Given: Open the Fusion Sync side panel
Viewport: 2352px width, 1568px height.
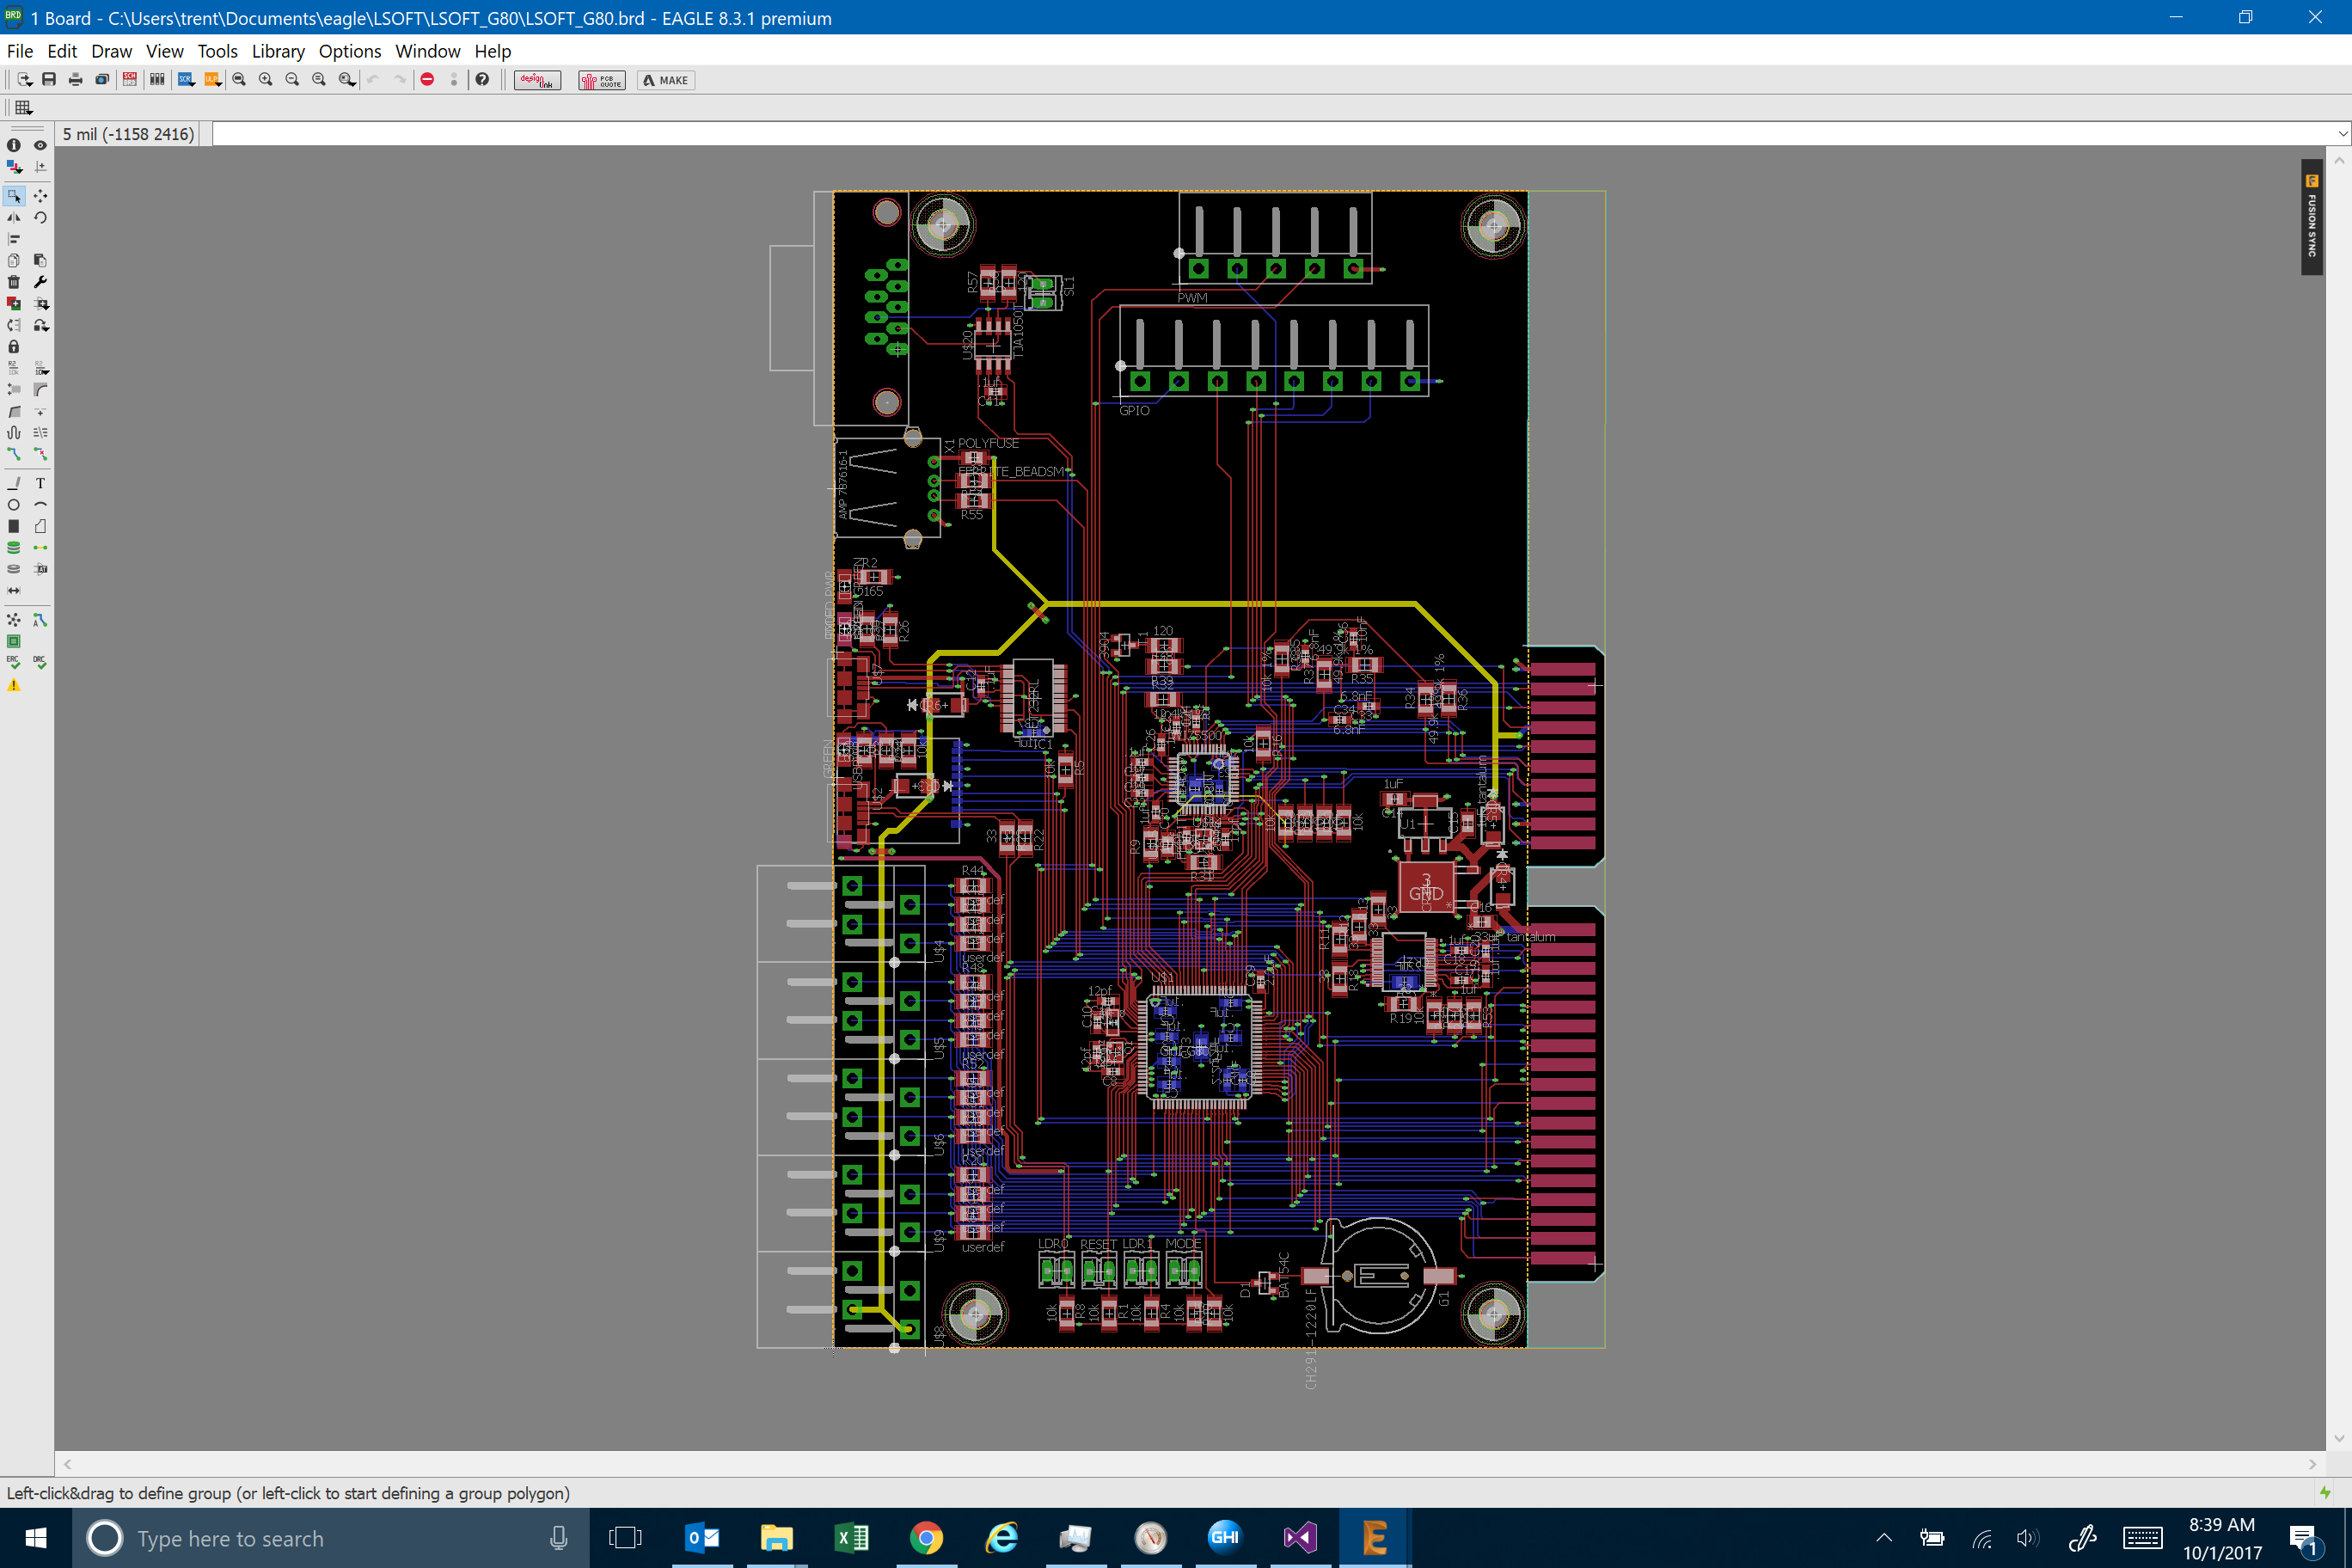Looking at the screenshot, I should tap(2312, 216).
